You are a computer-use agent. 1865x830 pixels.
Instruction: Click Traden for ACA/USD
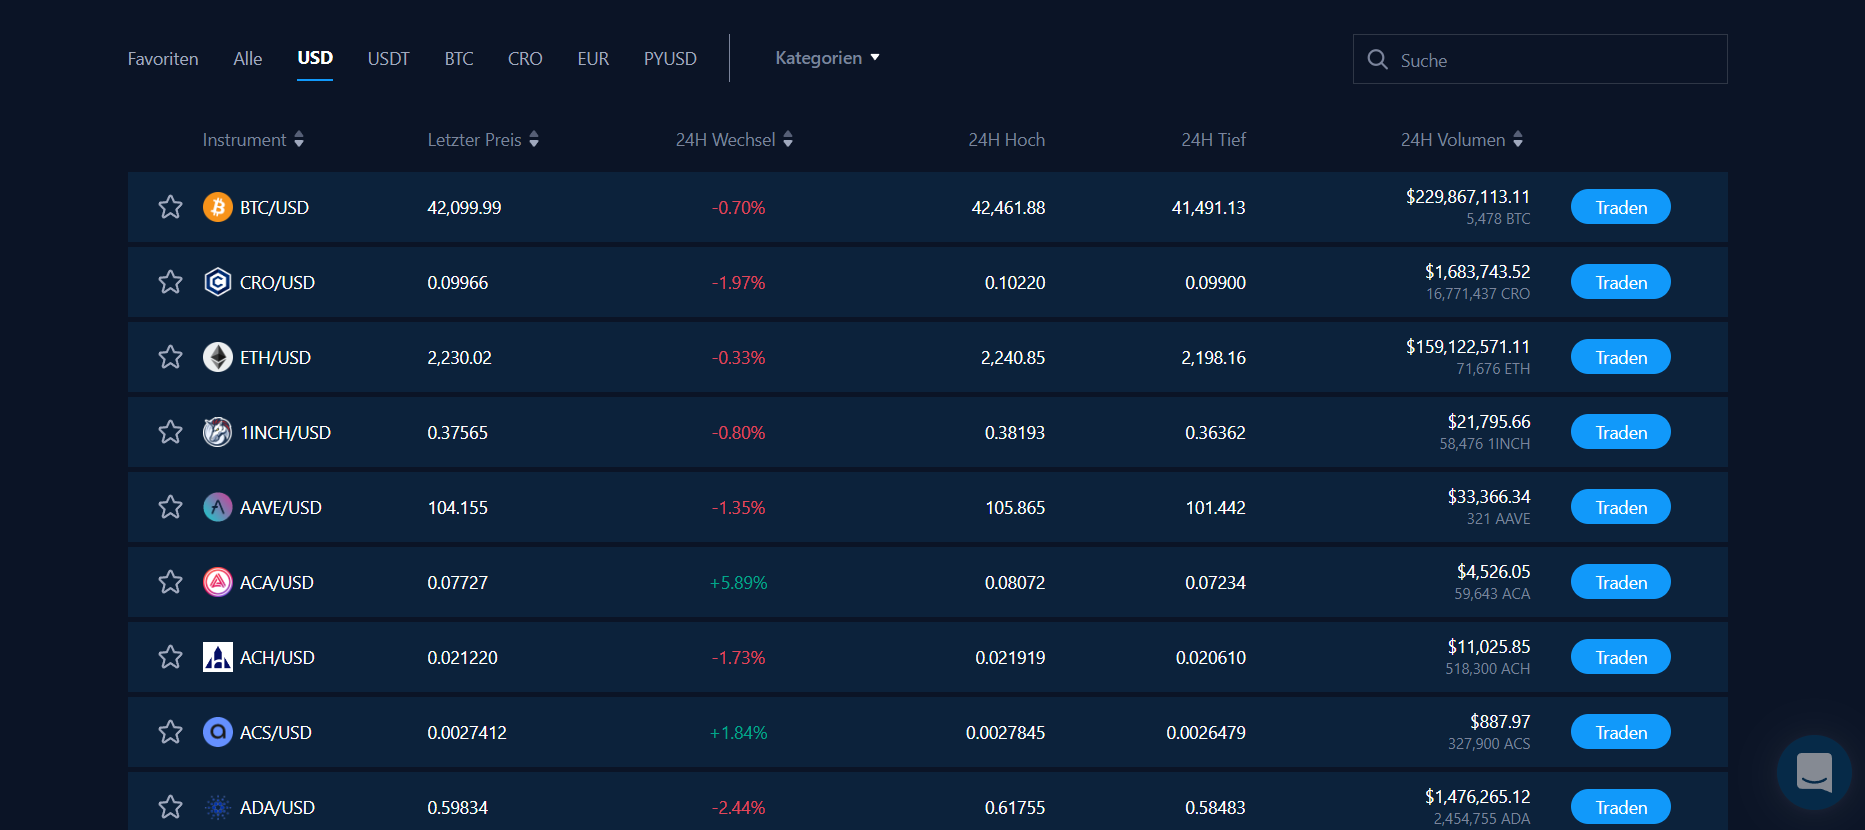tap(1621, 582)
